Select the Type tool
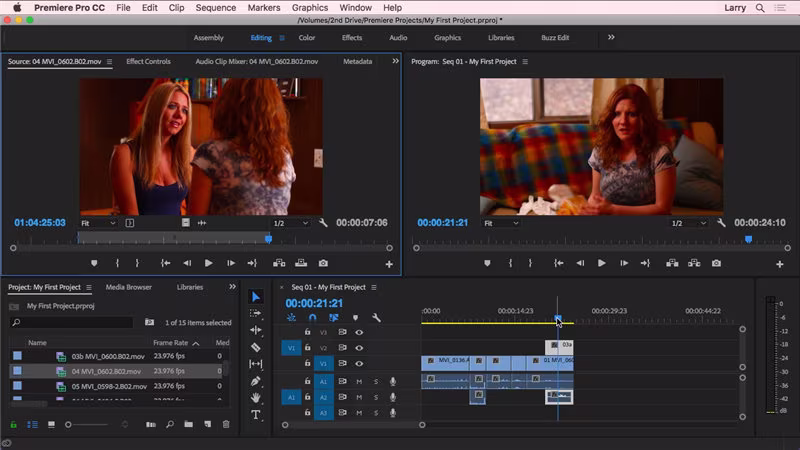 [255, 415]
